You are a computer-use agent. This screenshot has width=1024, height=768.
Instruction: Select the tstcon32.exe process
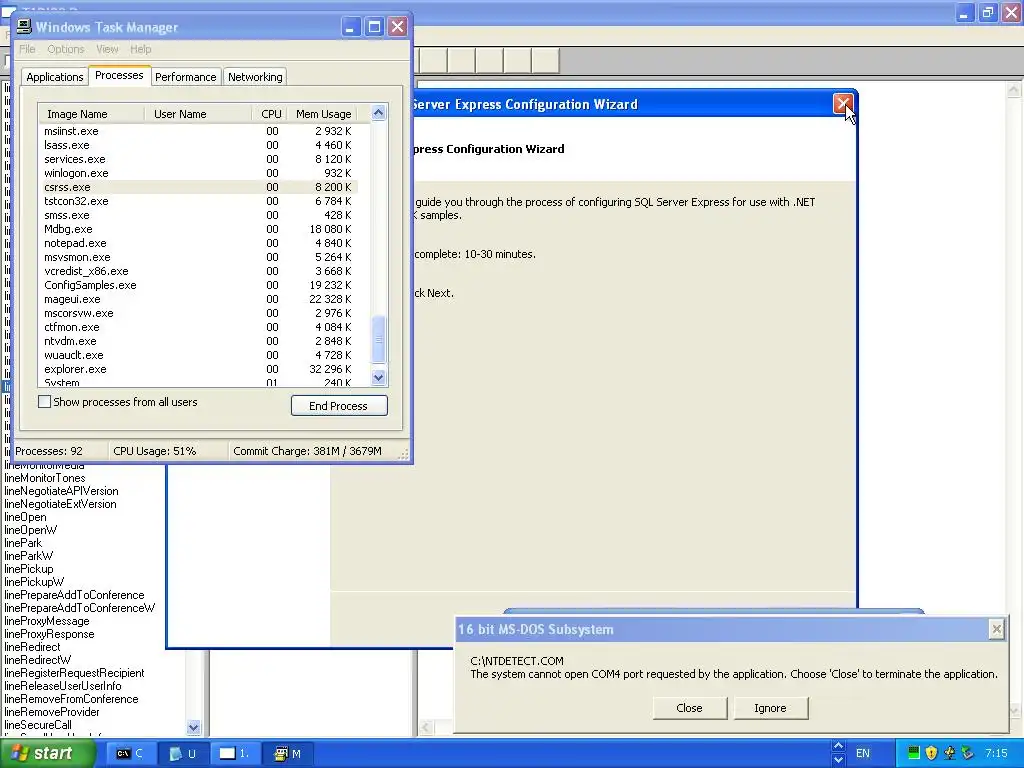198,201
